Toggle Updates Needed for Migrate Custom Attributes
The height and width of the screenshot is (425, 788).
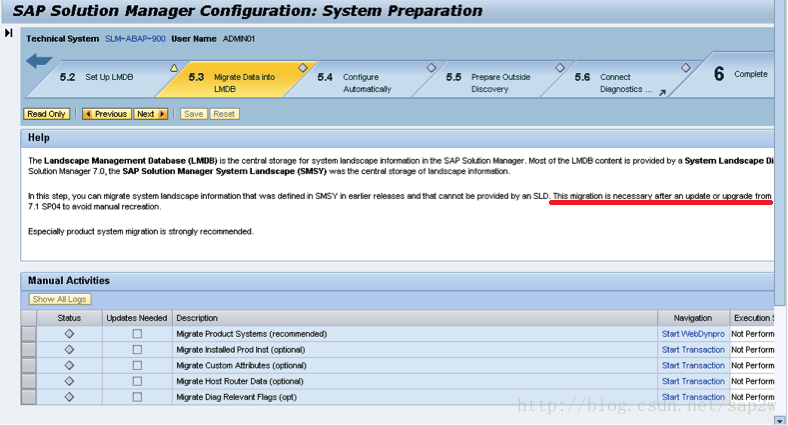tap(137, 365)
